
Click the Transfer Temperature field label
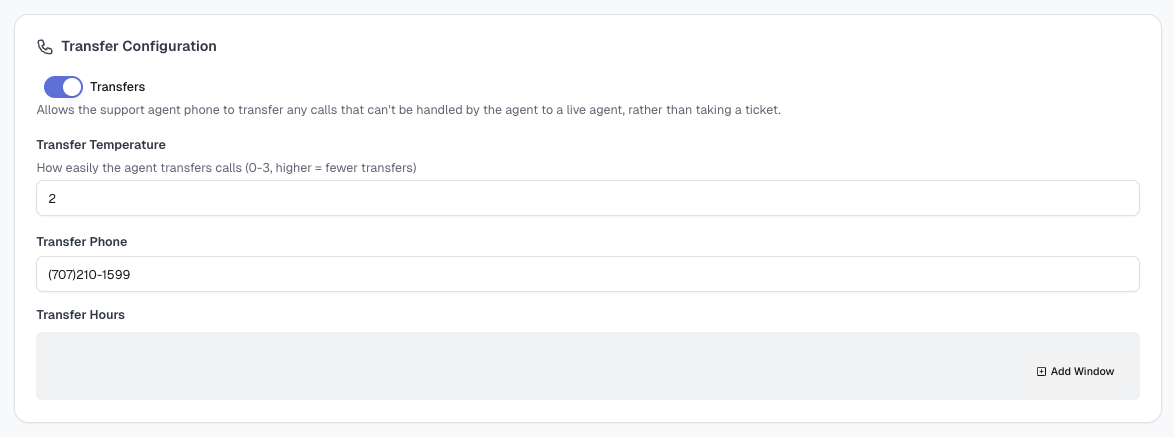pos(101,144)
